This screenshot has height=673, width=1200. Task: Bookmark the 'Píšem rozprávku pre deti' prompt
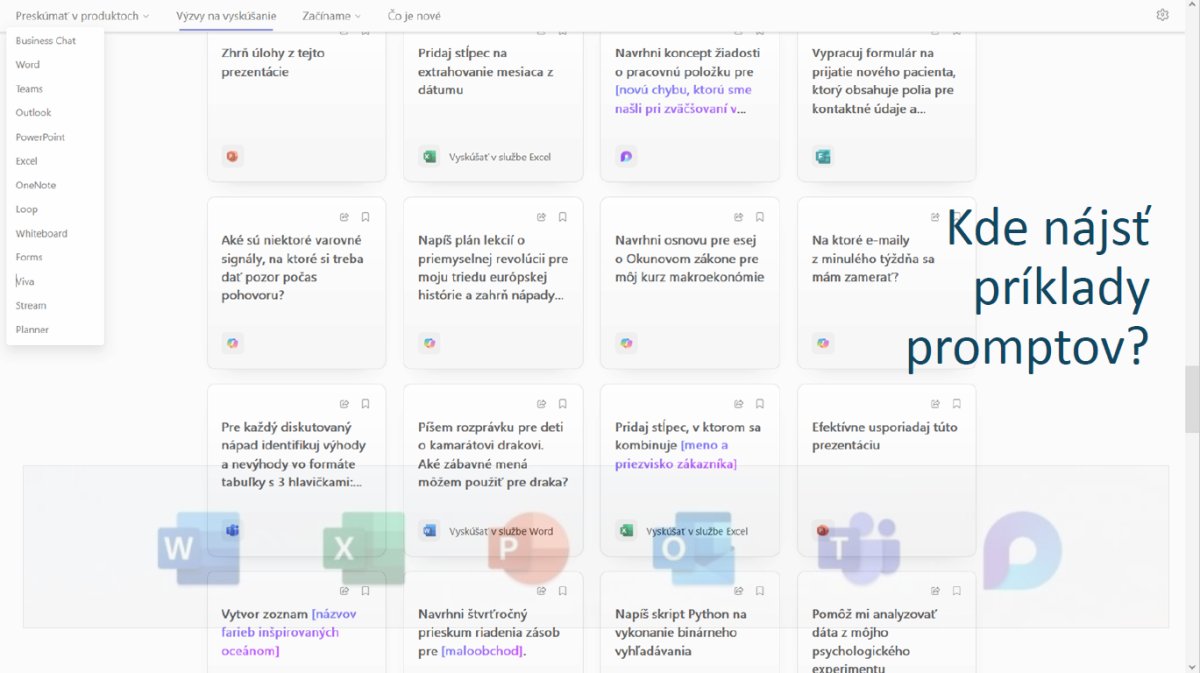coord(563,404)
